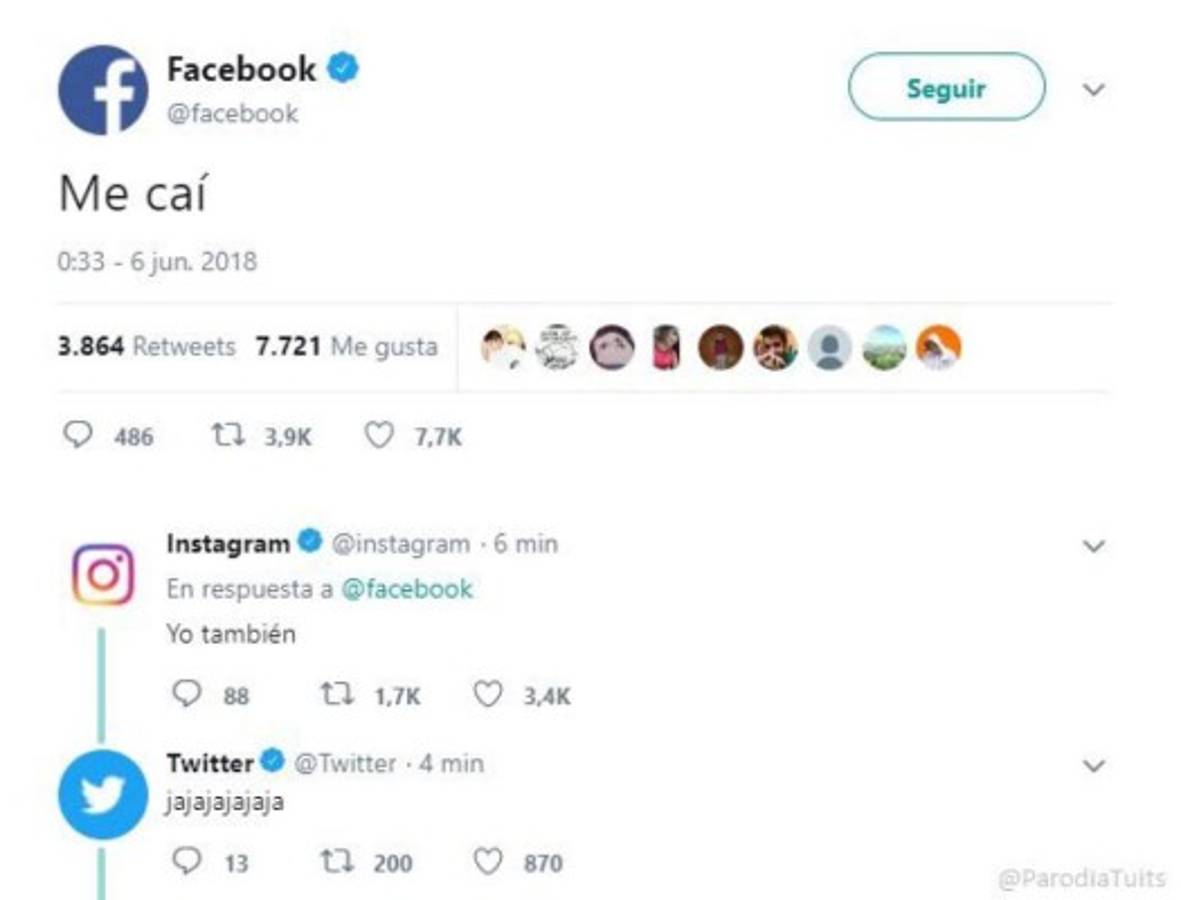The image size is (1181, 900).
Task: Expand options menu on Instagram's reply
Action: (1094, 546)
